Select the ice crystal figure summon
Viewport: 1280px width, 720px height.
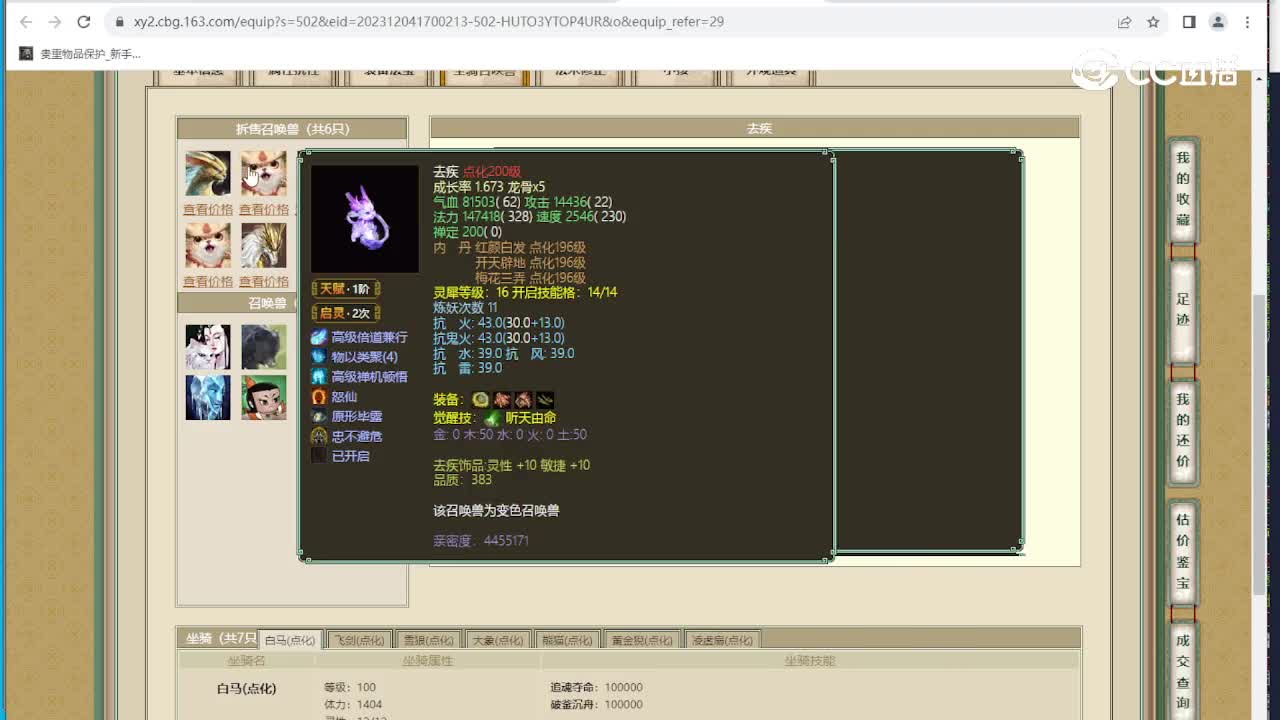(208, 397)
